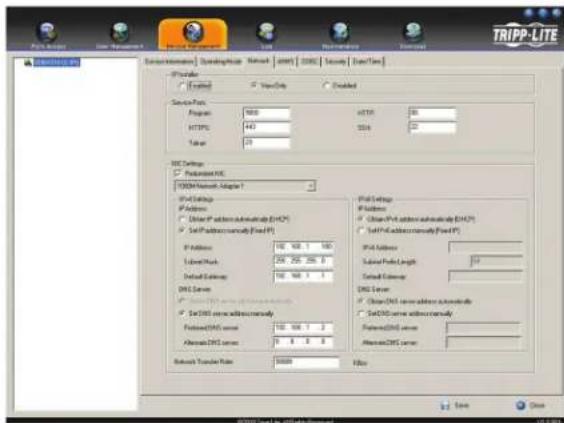Switch to the Date/Time tab
This screenshot has height=423, width=564.
click(367, 62)
